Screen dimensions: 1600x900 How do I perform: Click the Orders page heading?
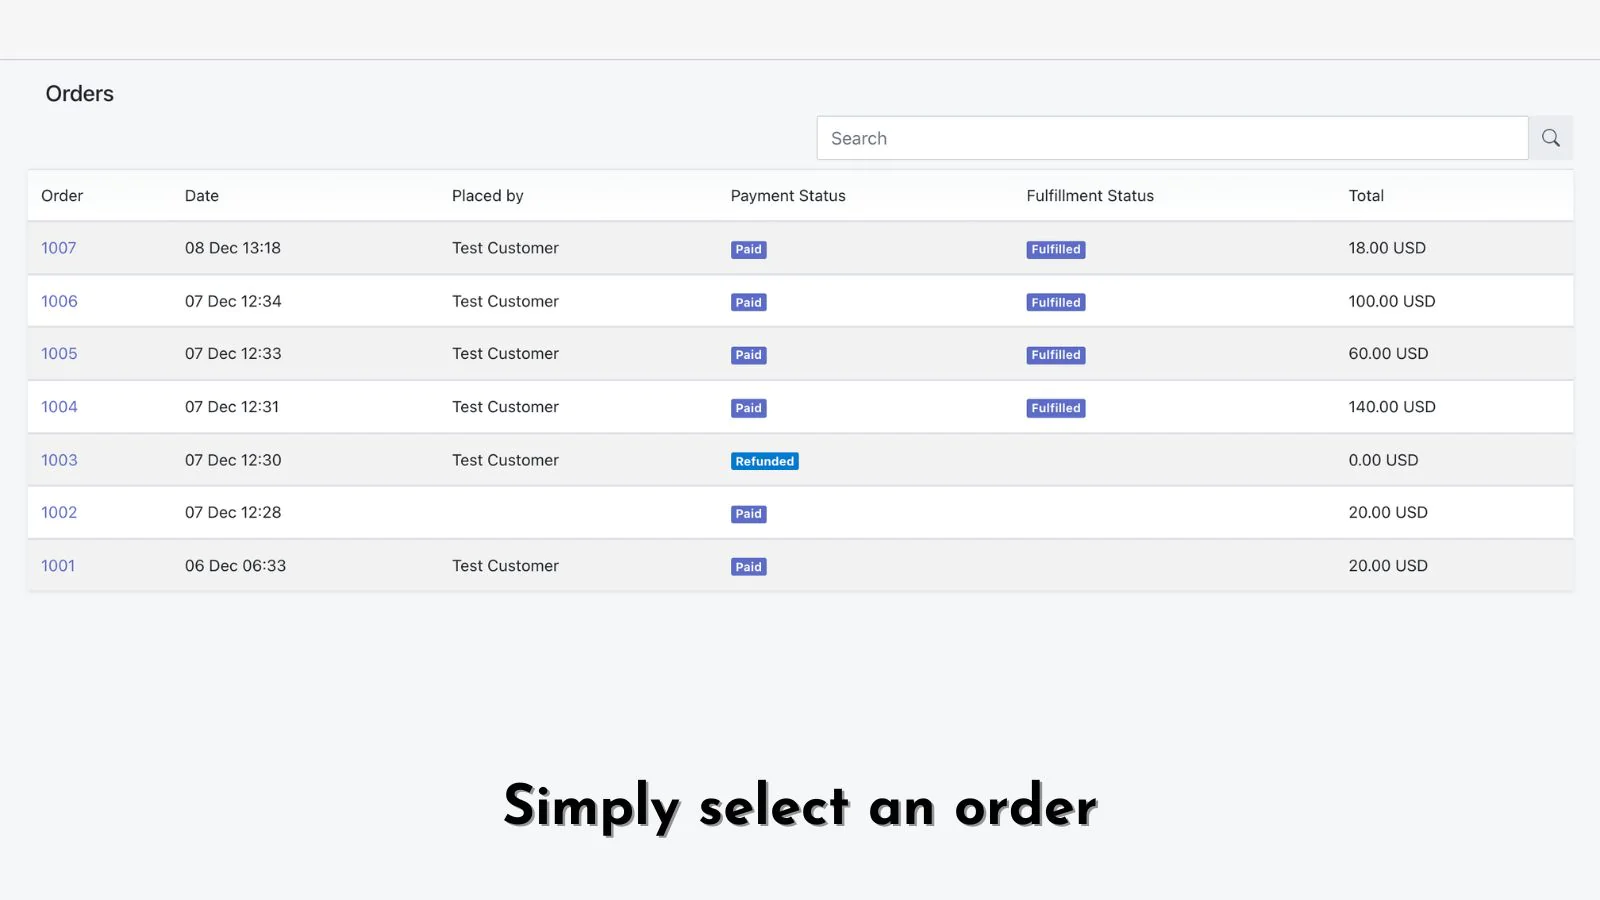tap(80, 94)
